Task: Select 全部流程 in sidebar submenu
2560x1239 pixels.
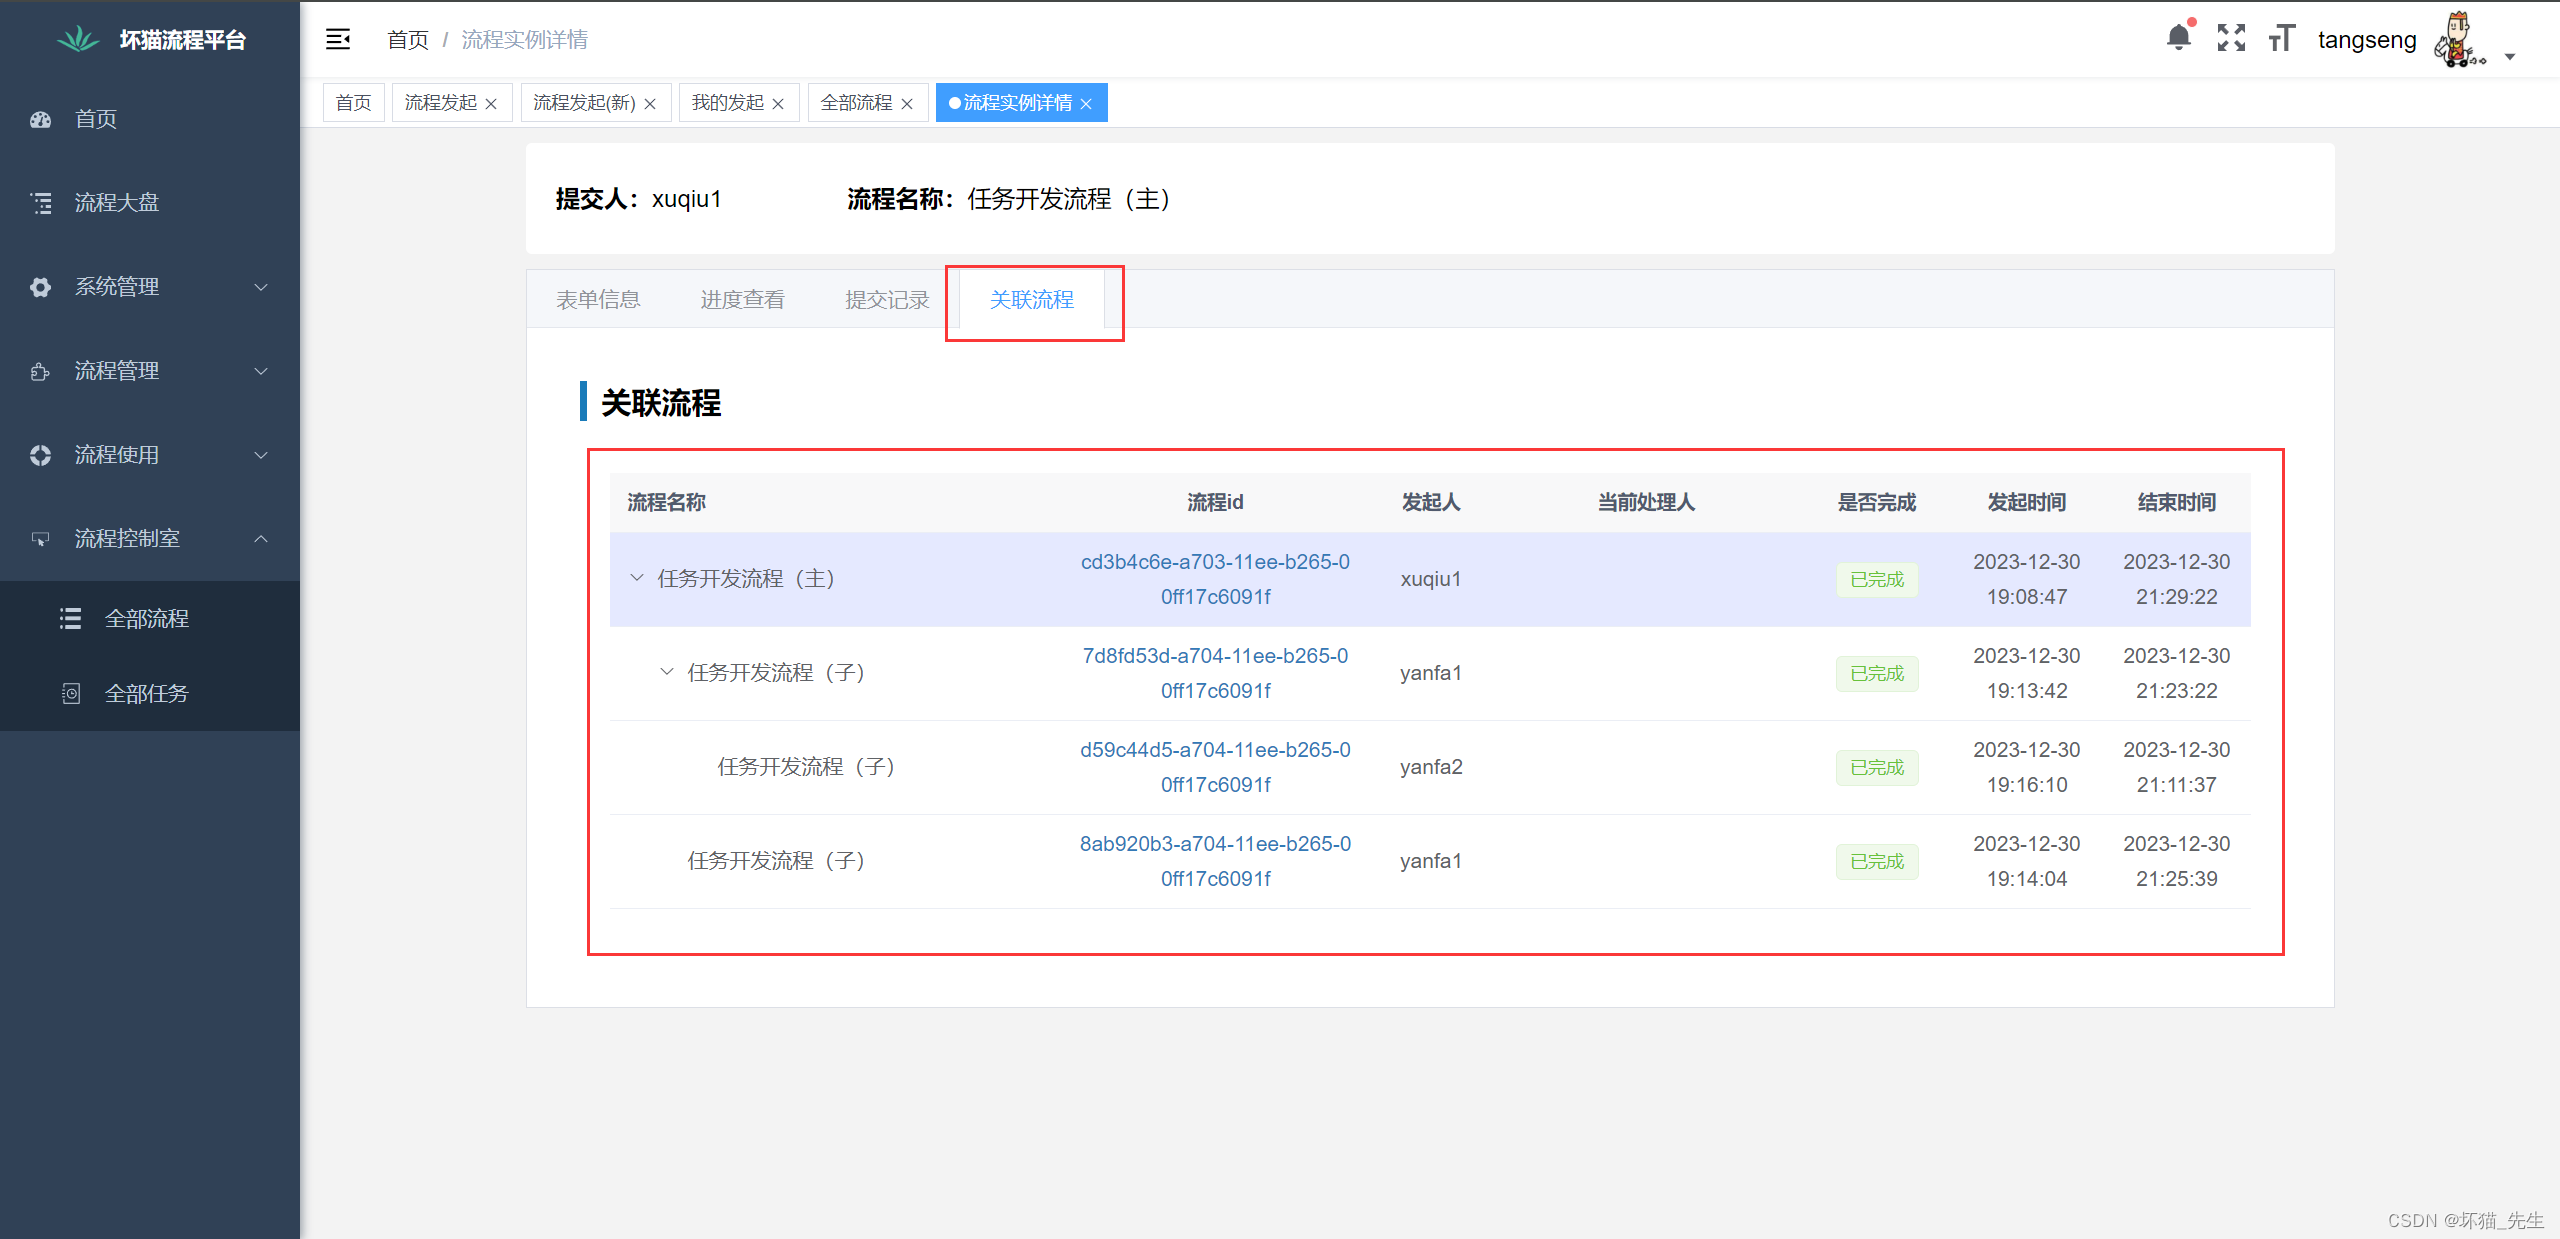Action: pyautogui.click(x=146, y=619)
